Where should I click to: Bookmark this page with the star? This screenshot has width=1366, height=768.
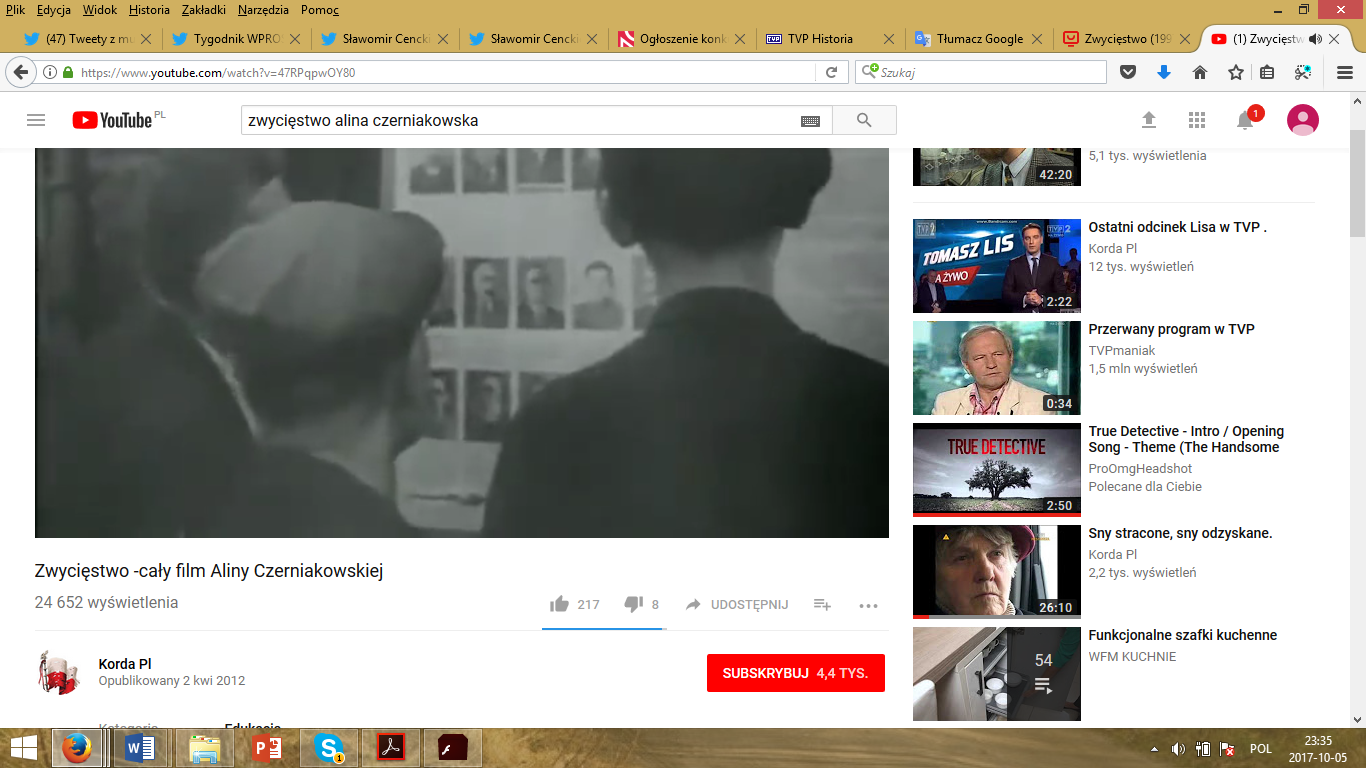tap(1236, 72)
